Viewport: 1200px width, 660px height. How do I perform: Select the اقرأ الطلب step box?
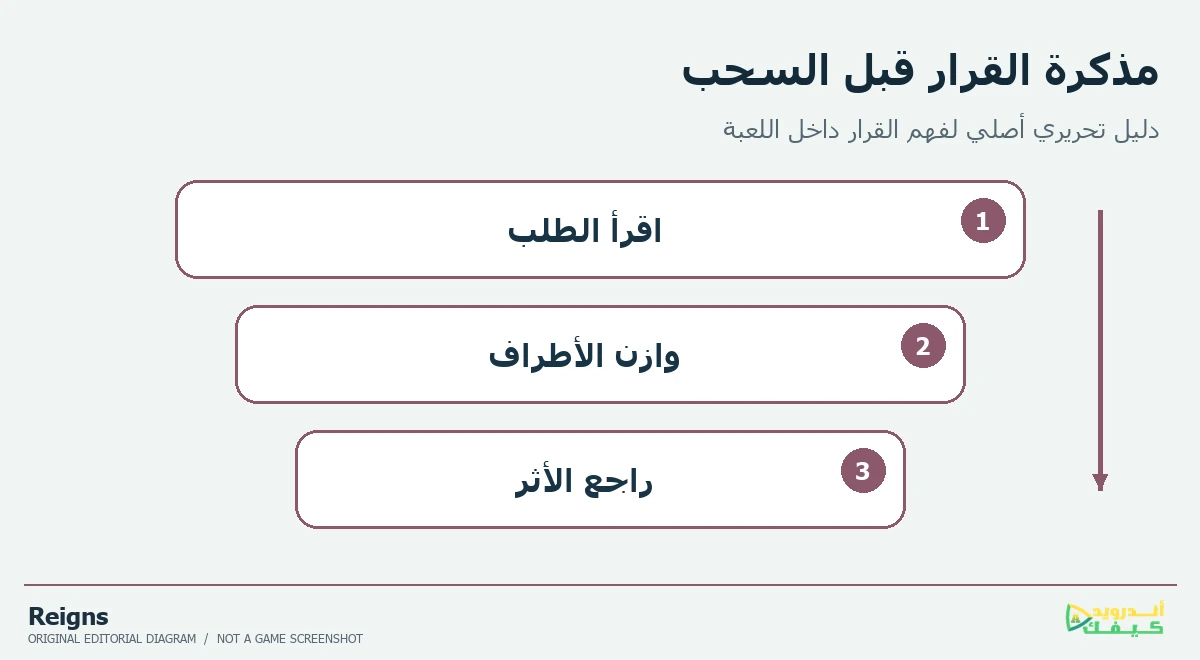[600, 229]
